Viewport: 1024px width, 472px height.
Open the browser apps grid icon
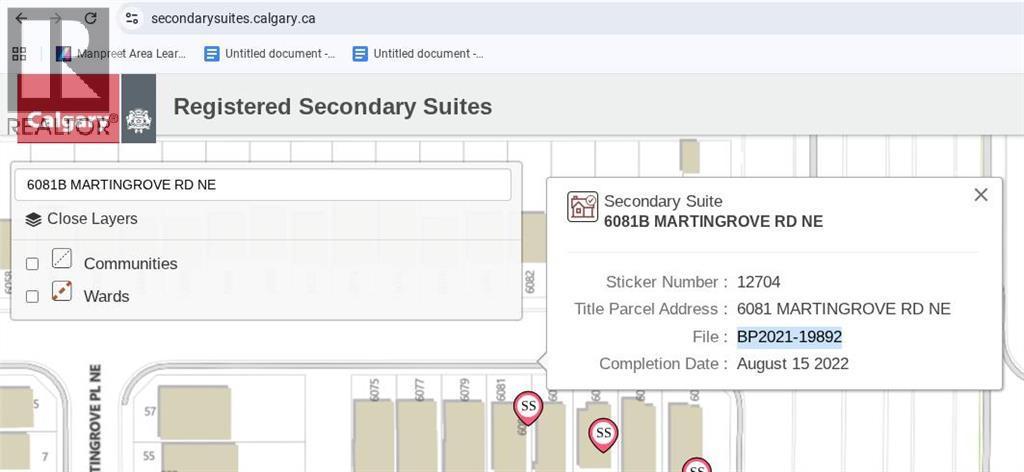tap(18, 53)
